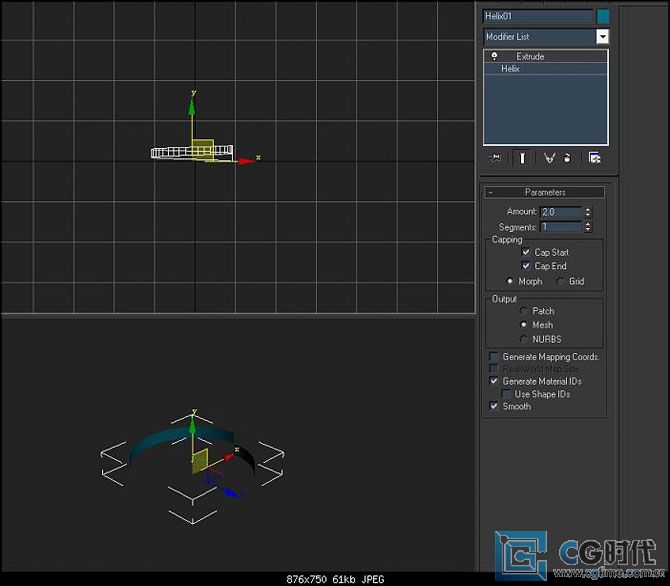This screenshot has width=670, height=586.
Task: Remove modifier from the stack icon
Action: [x=567, y=158]
